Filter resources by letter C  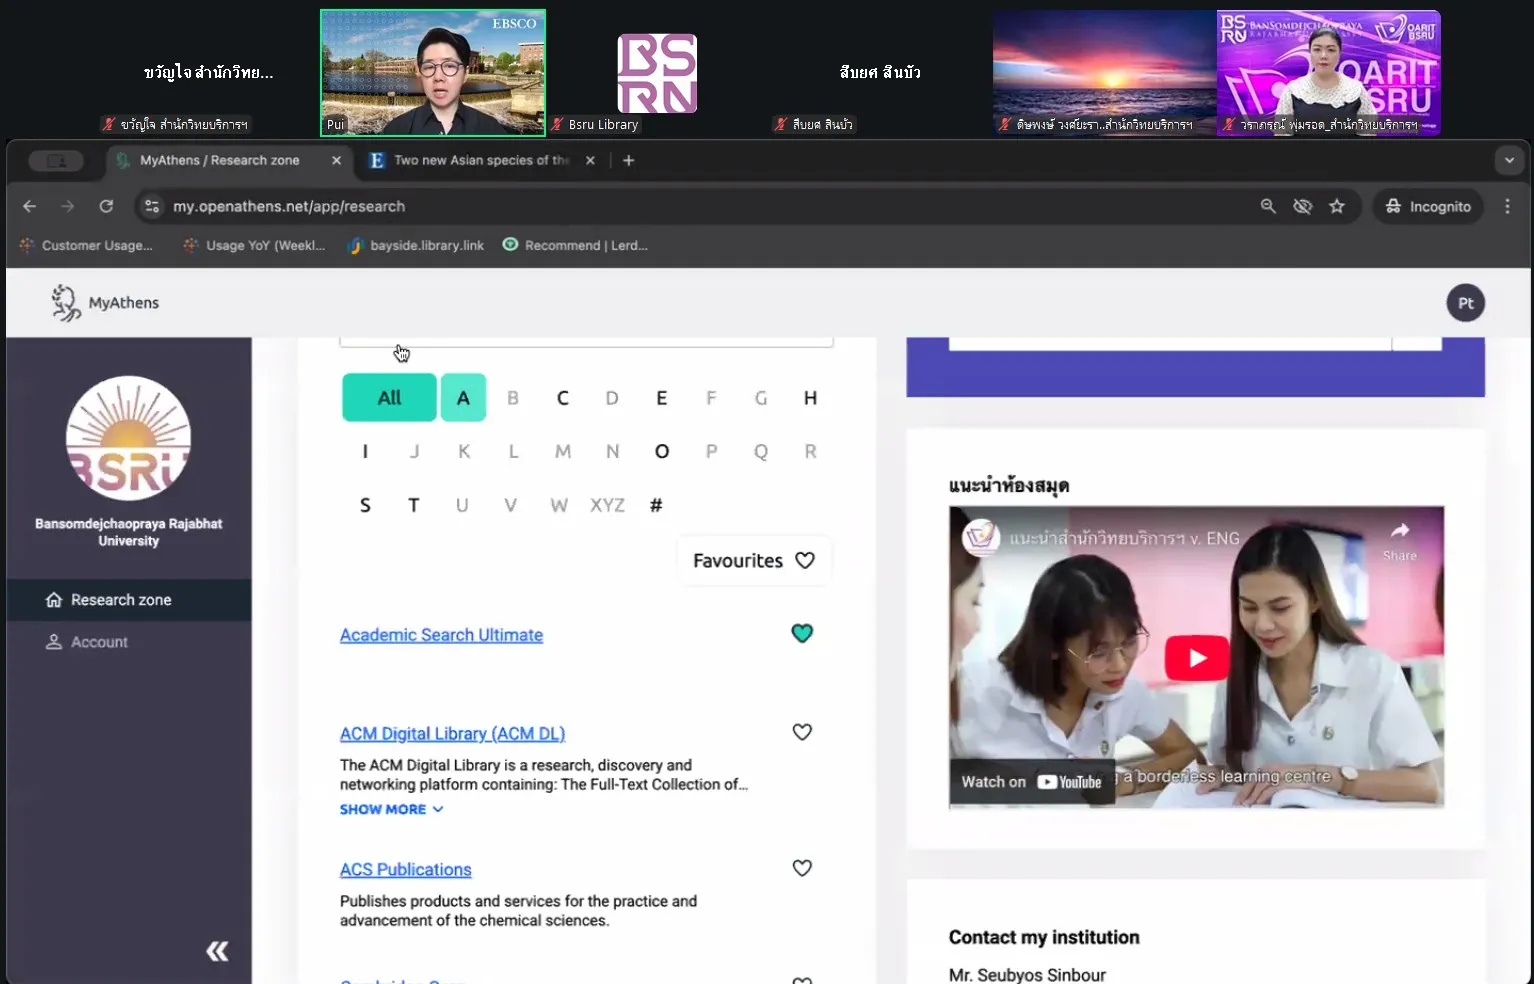pyautogui.click(x=563, y=398)
